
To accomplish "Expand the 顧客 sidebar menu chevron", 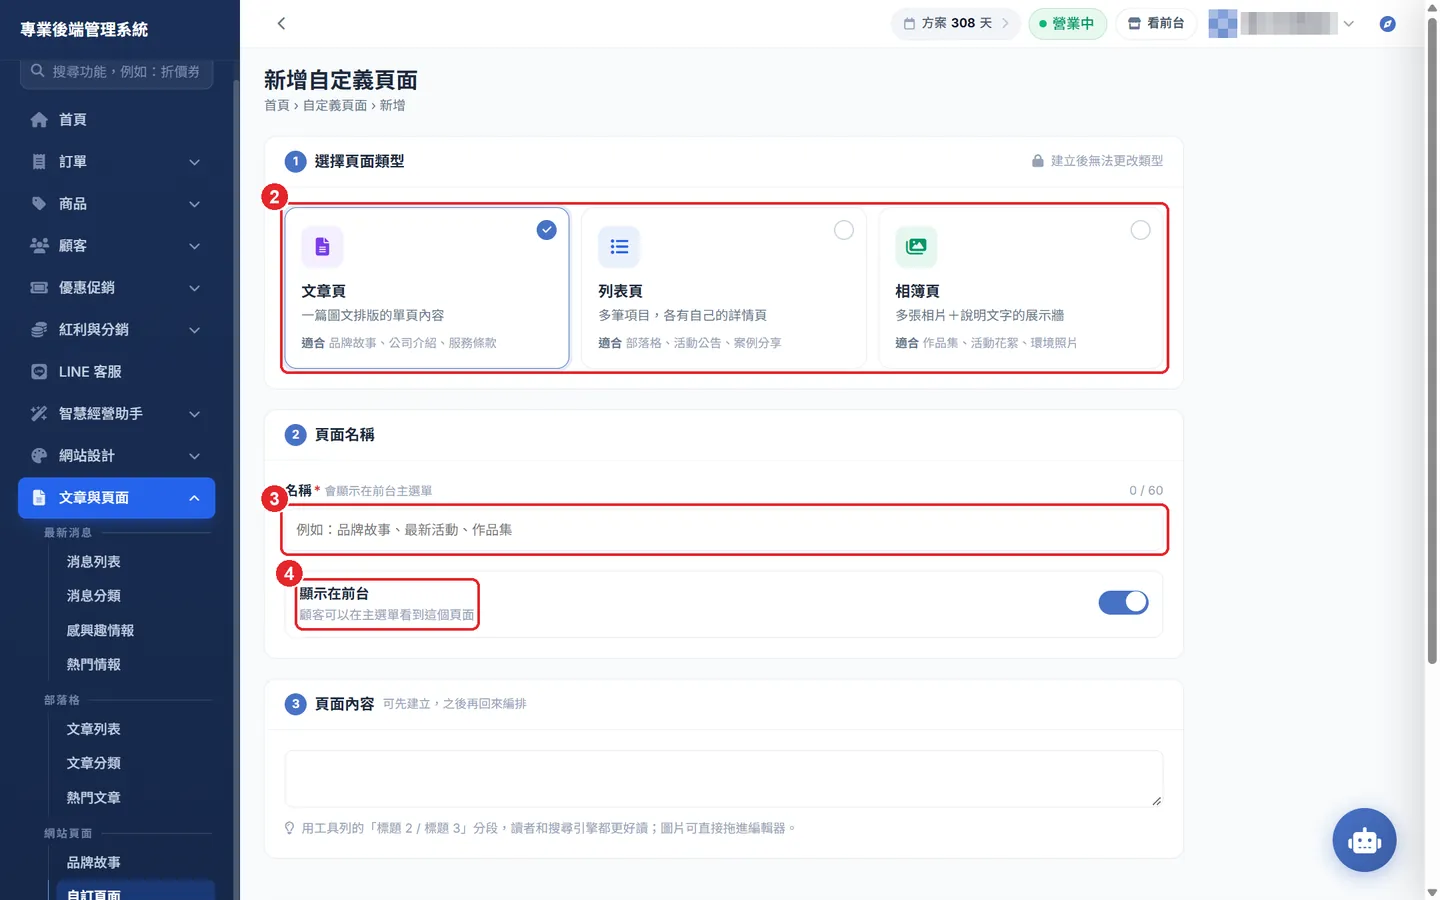I will (x=195, y=246).
